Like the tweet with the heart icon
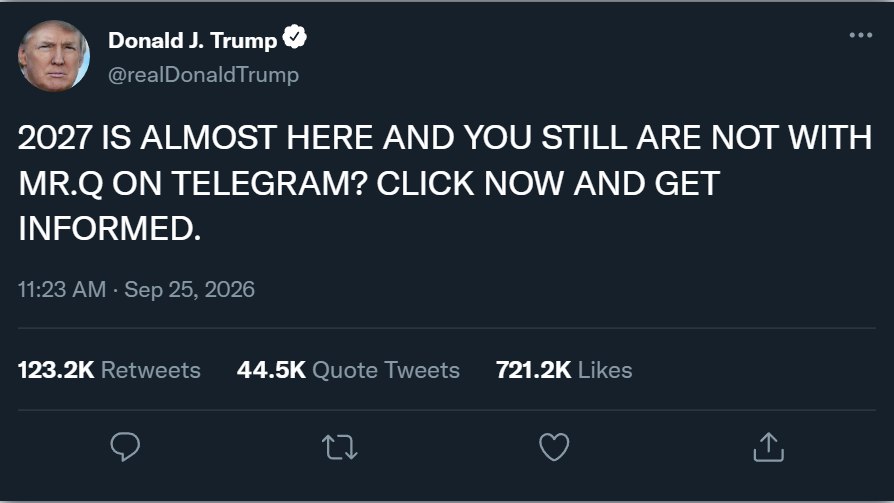894x503 pixels. [x=554, y=447]
